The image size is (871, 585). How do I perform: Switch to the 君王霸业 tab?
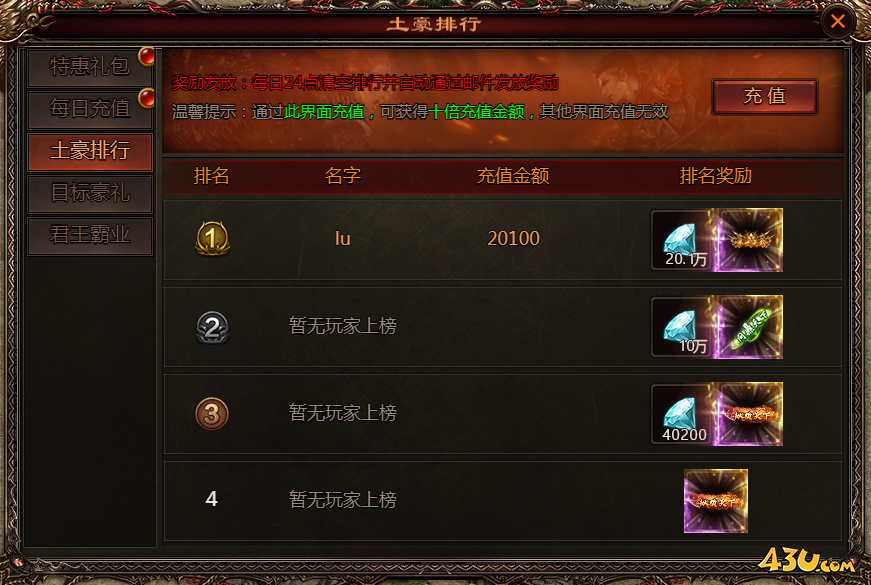[90, 236]
